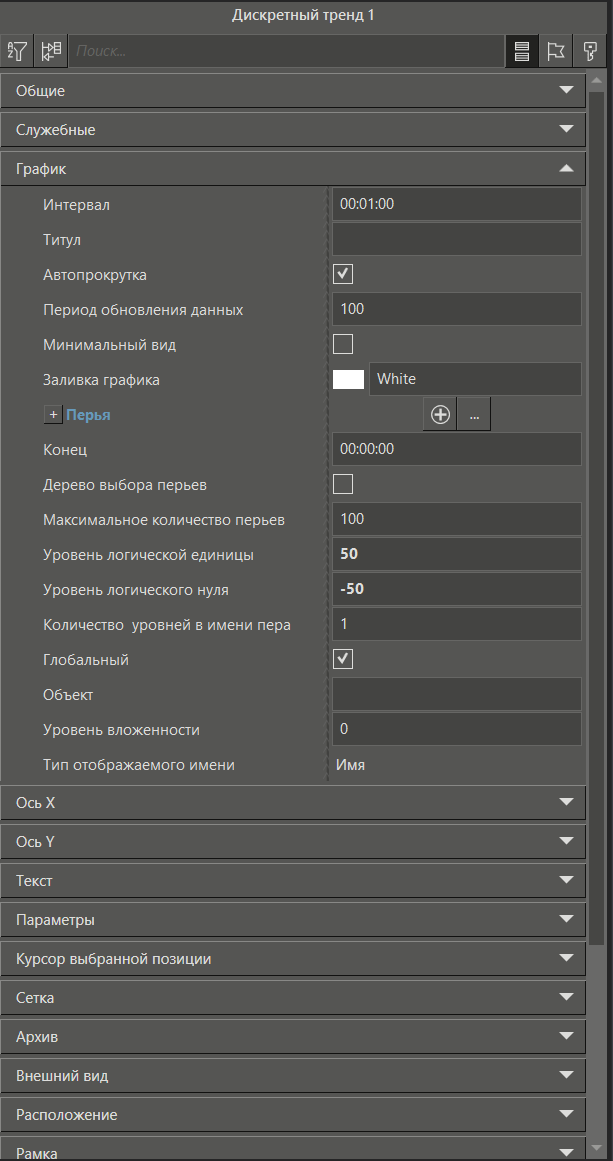The width and height of the screenshot is (613, 1161).
Task: Open pens editor via ellipsis button
Action: pos(473,414)
